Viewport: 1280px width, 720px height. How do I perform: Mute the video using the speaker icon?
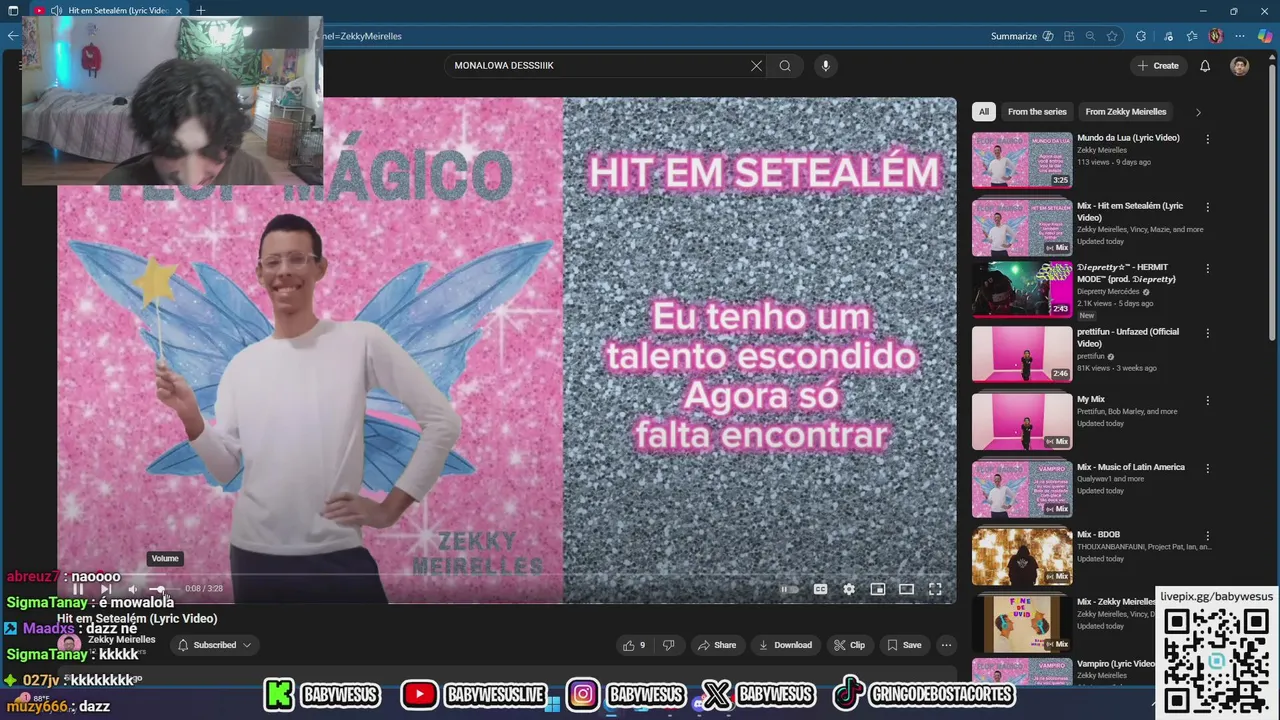pyautogui.click(x=133, y=589)
